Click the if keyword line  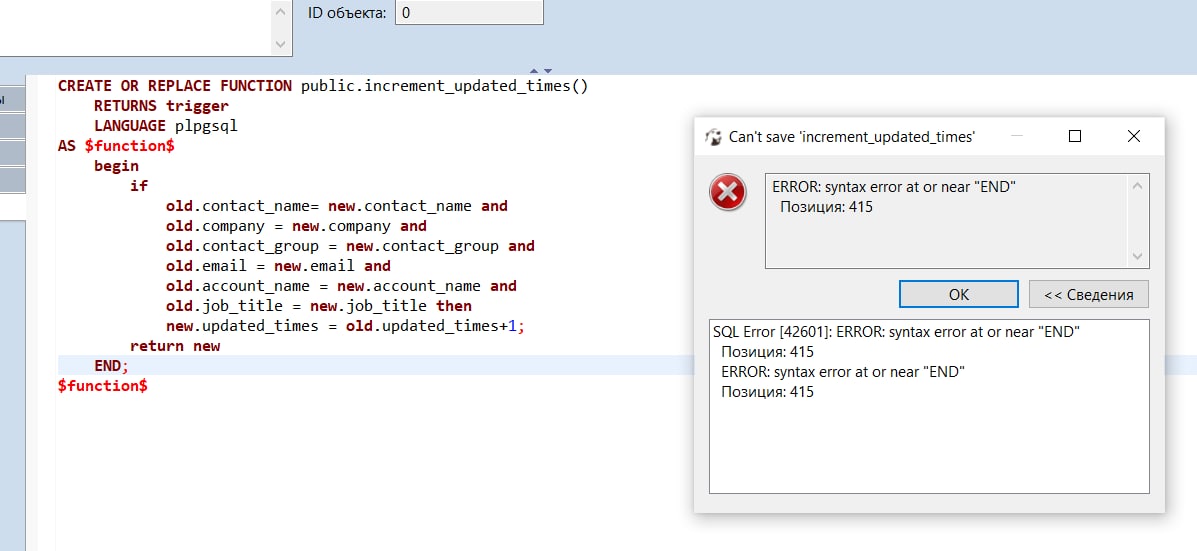tap(139, 185)
